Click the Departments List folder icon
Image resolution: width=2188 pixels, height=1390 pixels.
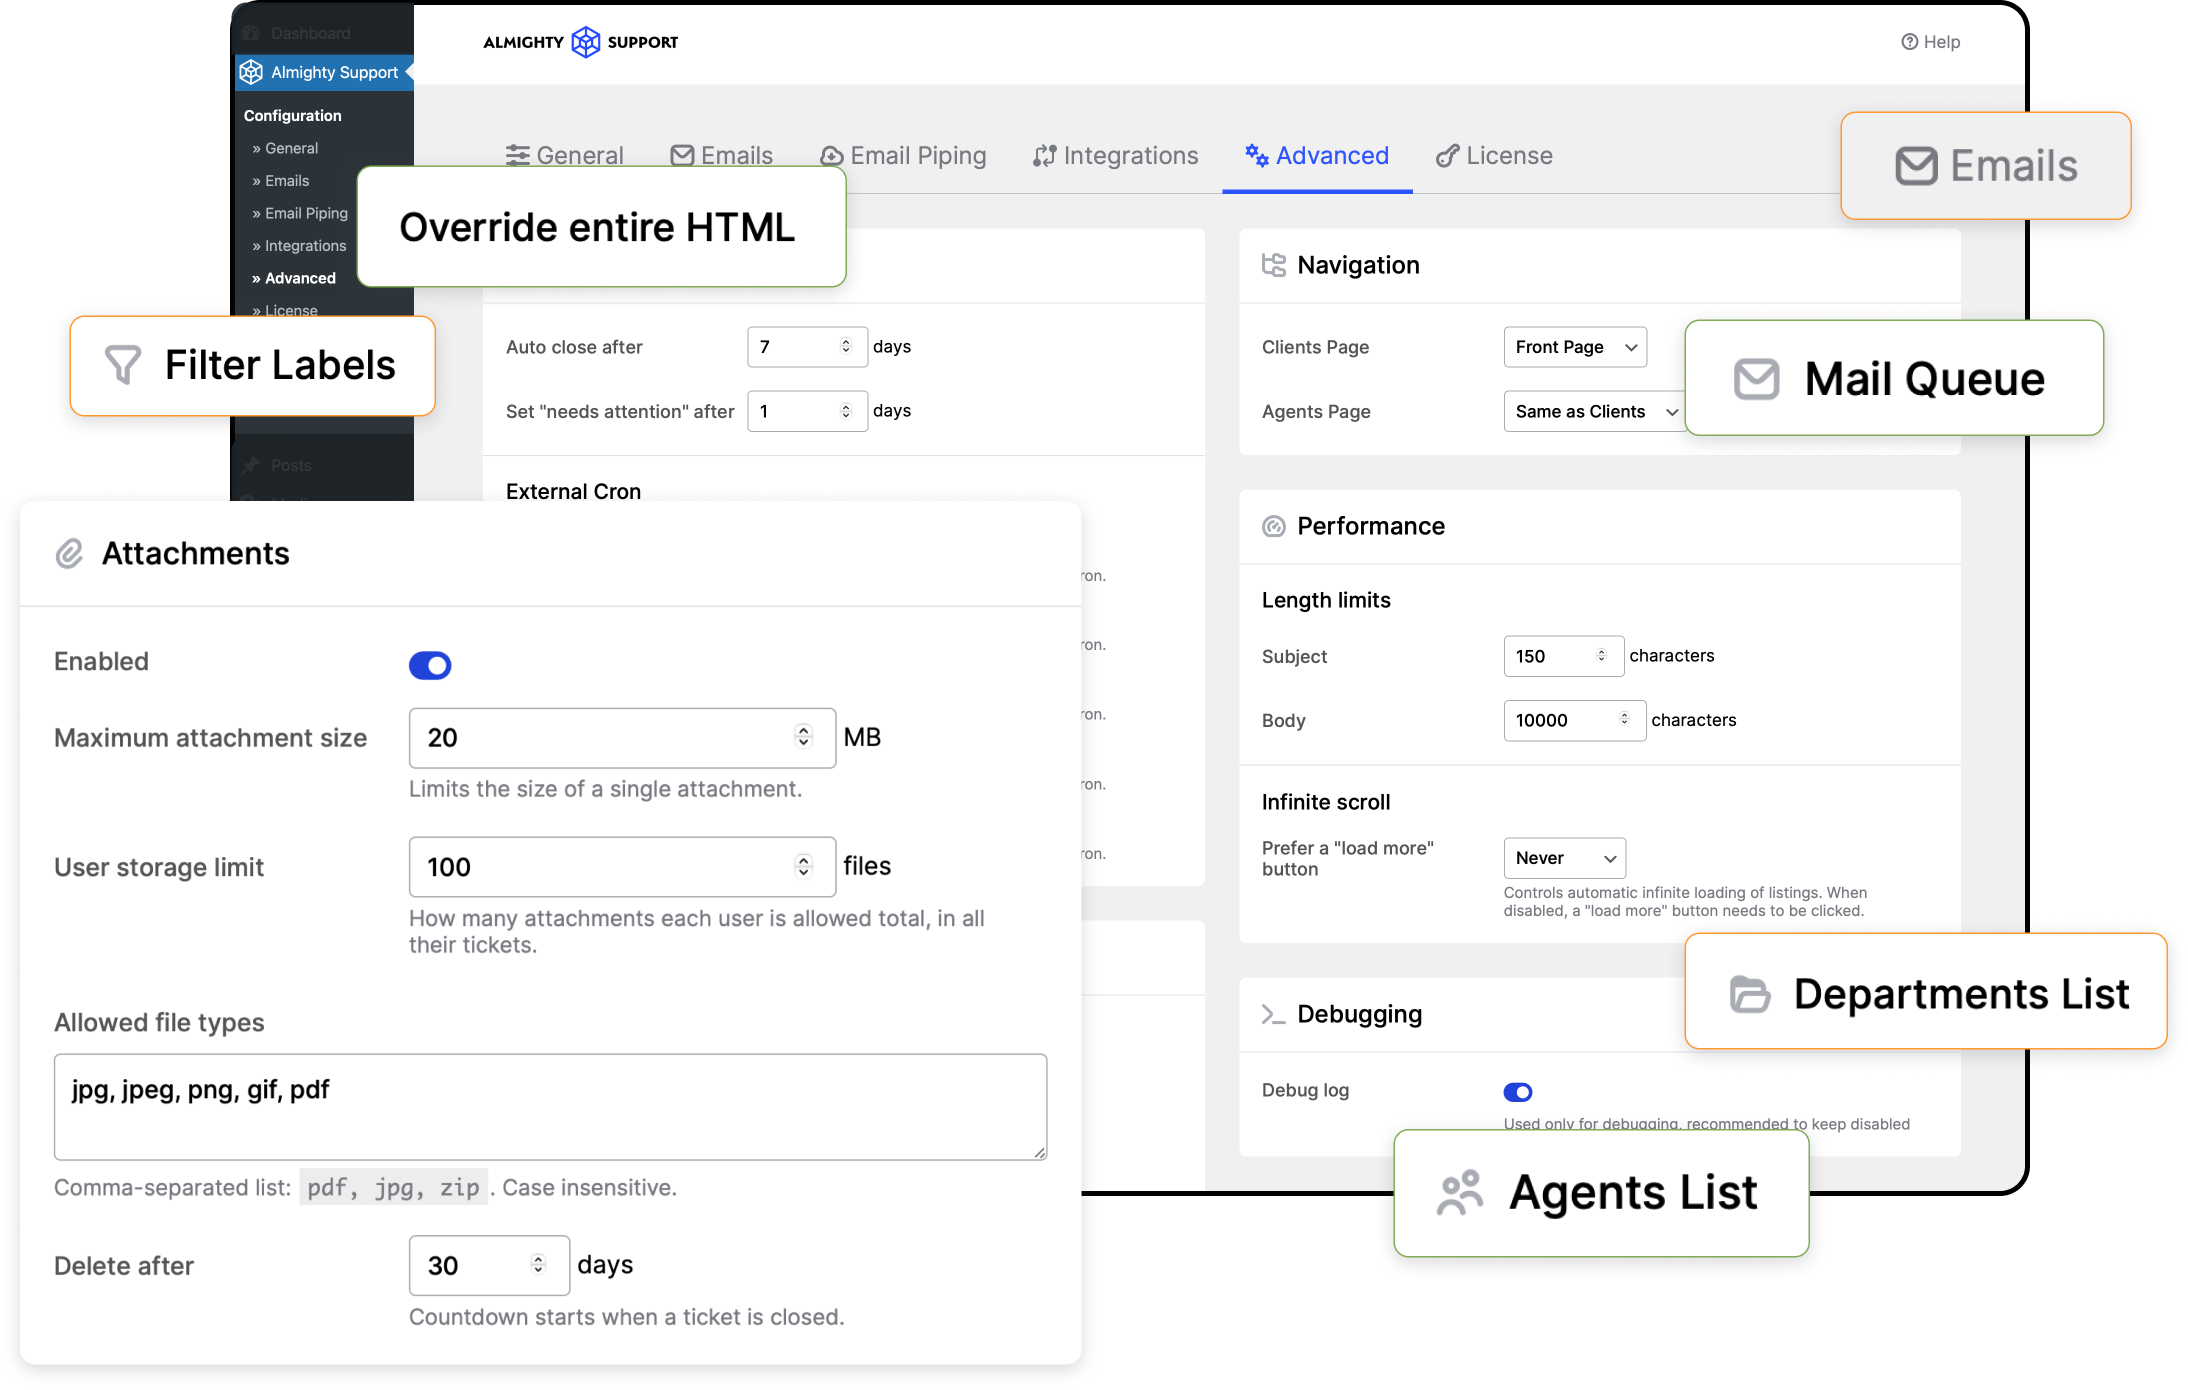tap(1750, 993)
